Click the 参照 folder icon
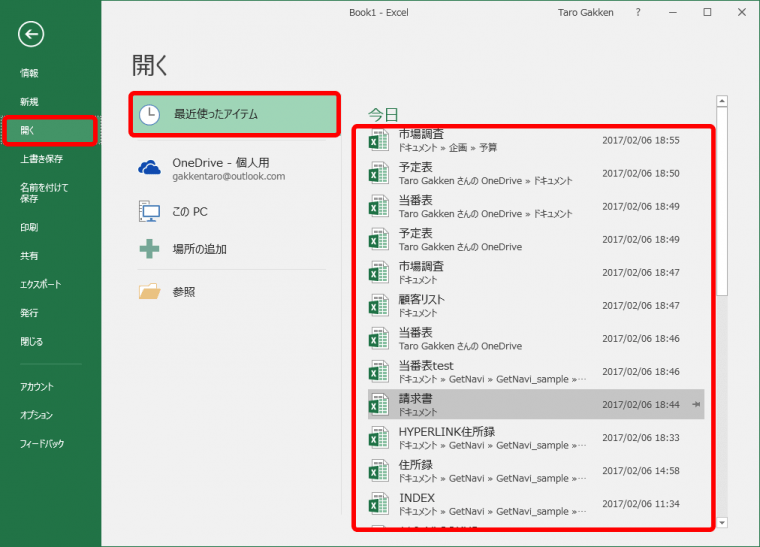 pyautogui.click(x=149, y=291)
